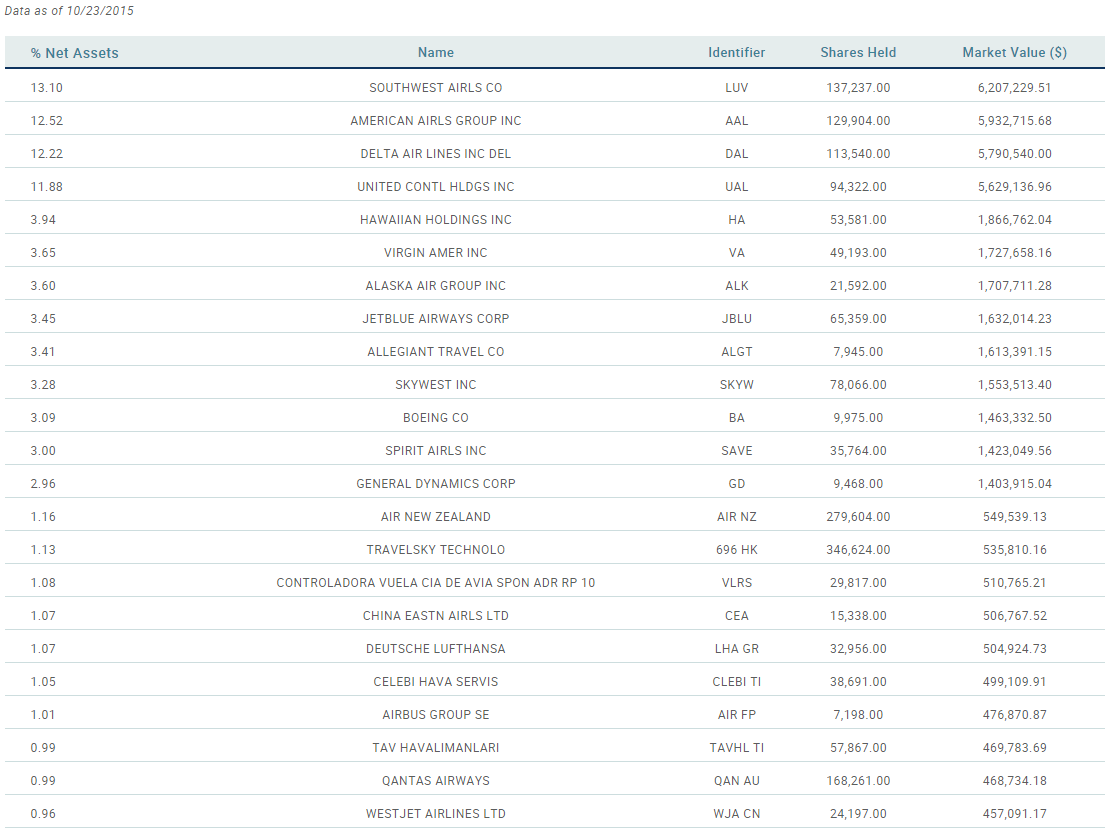Select the ALGT identifier
The height and width of the screenshot is (838, 1119).
(x=736, y=351)
